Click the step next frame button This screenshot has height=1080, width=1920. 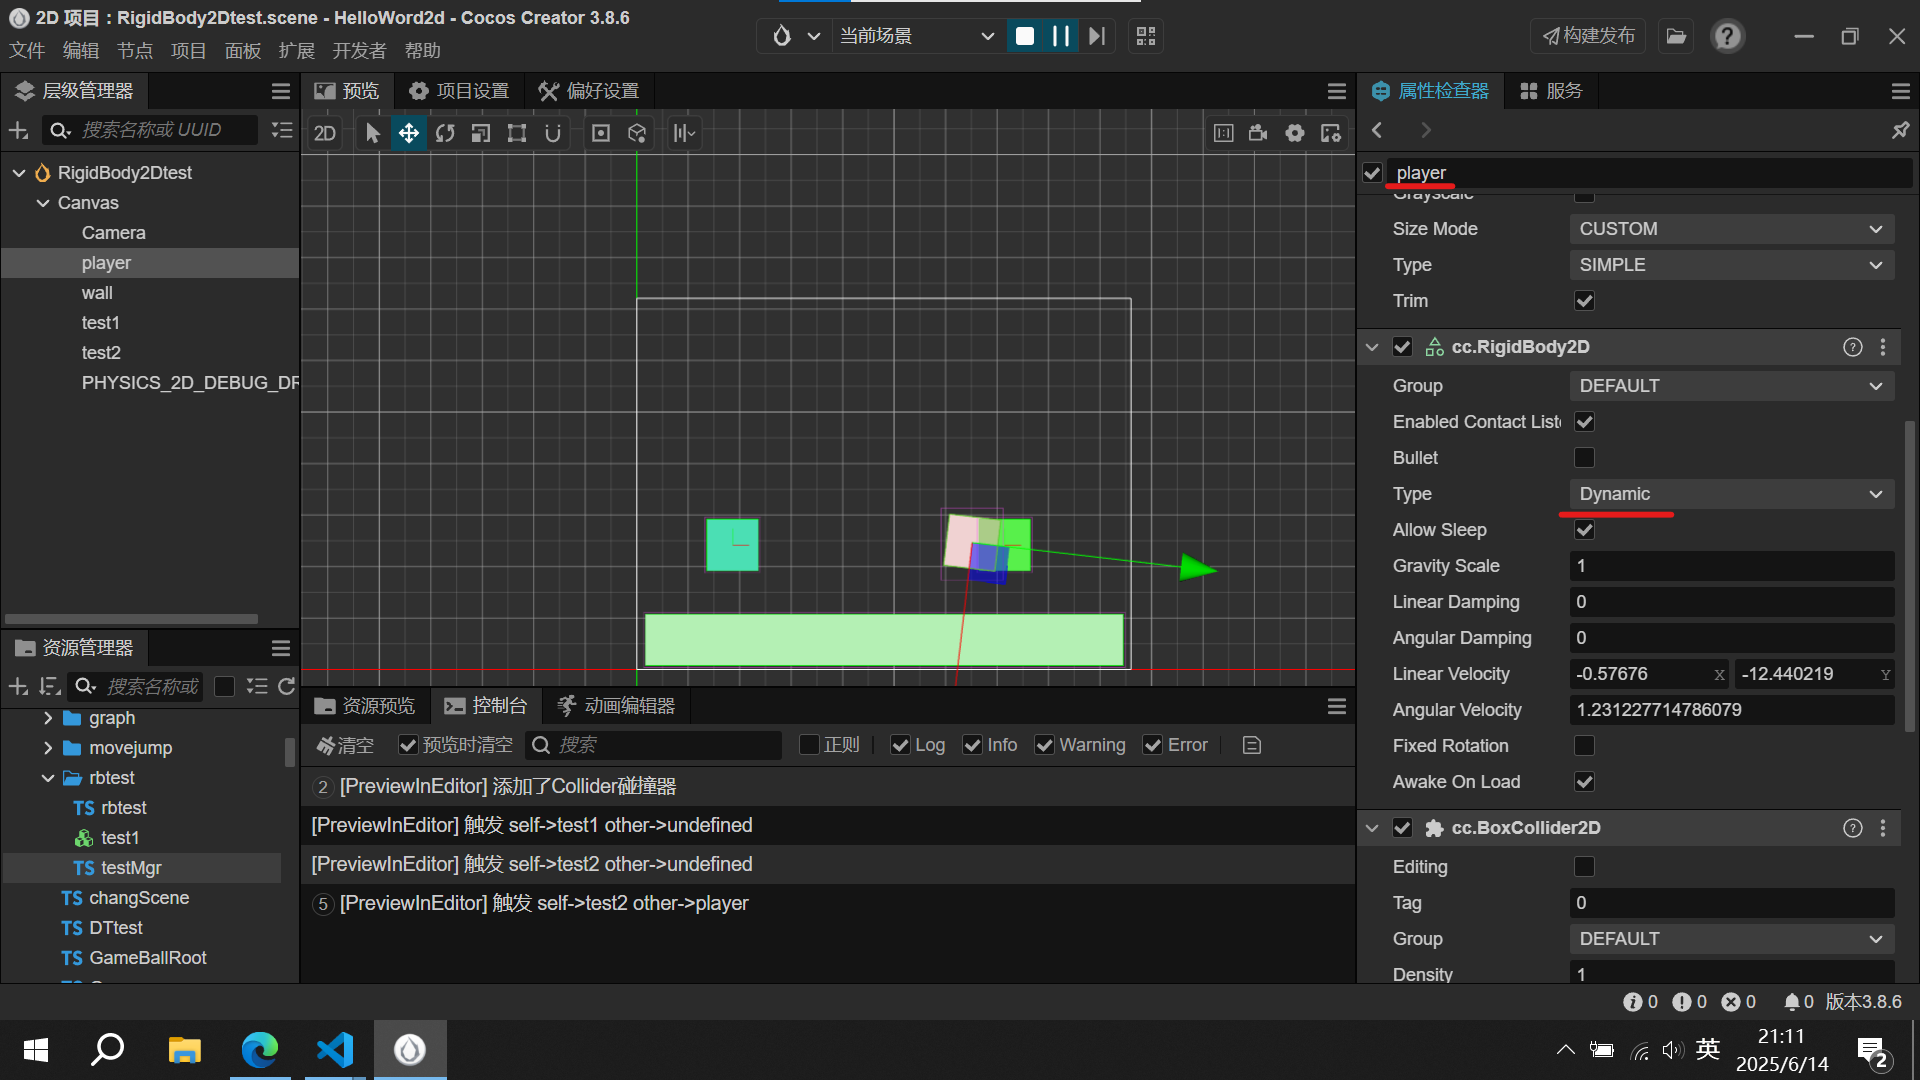[x=1097, y=36]
